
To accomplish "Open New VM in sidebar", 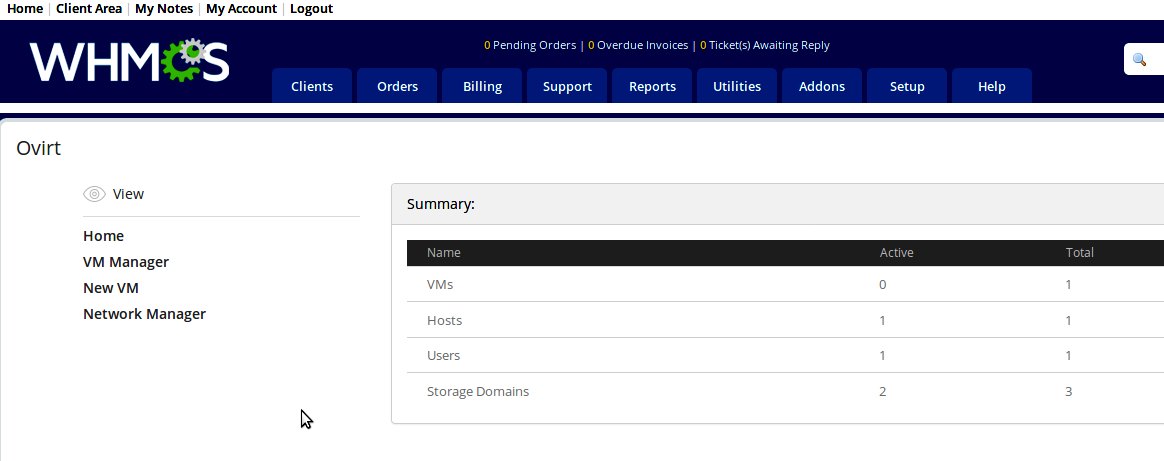I will tap(111, 288).
